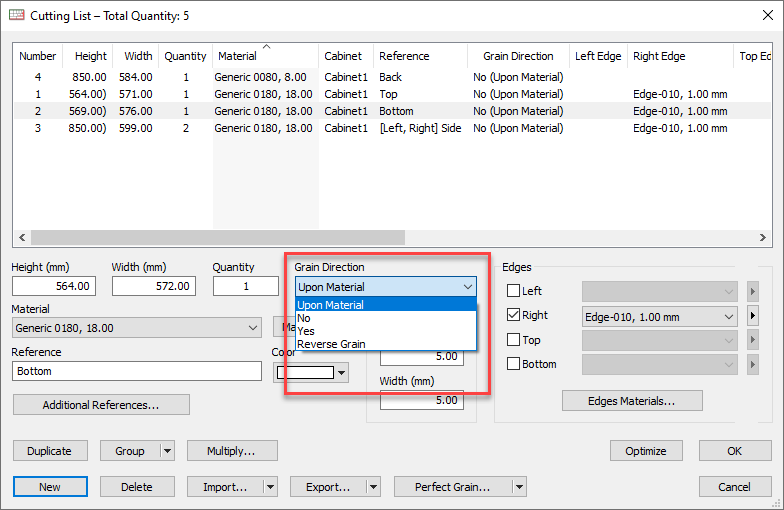Viewport: 784px width, 510px height.
Task: Sort by the Right Edge column header
Action: [x=680, y=56]
